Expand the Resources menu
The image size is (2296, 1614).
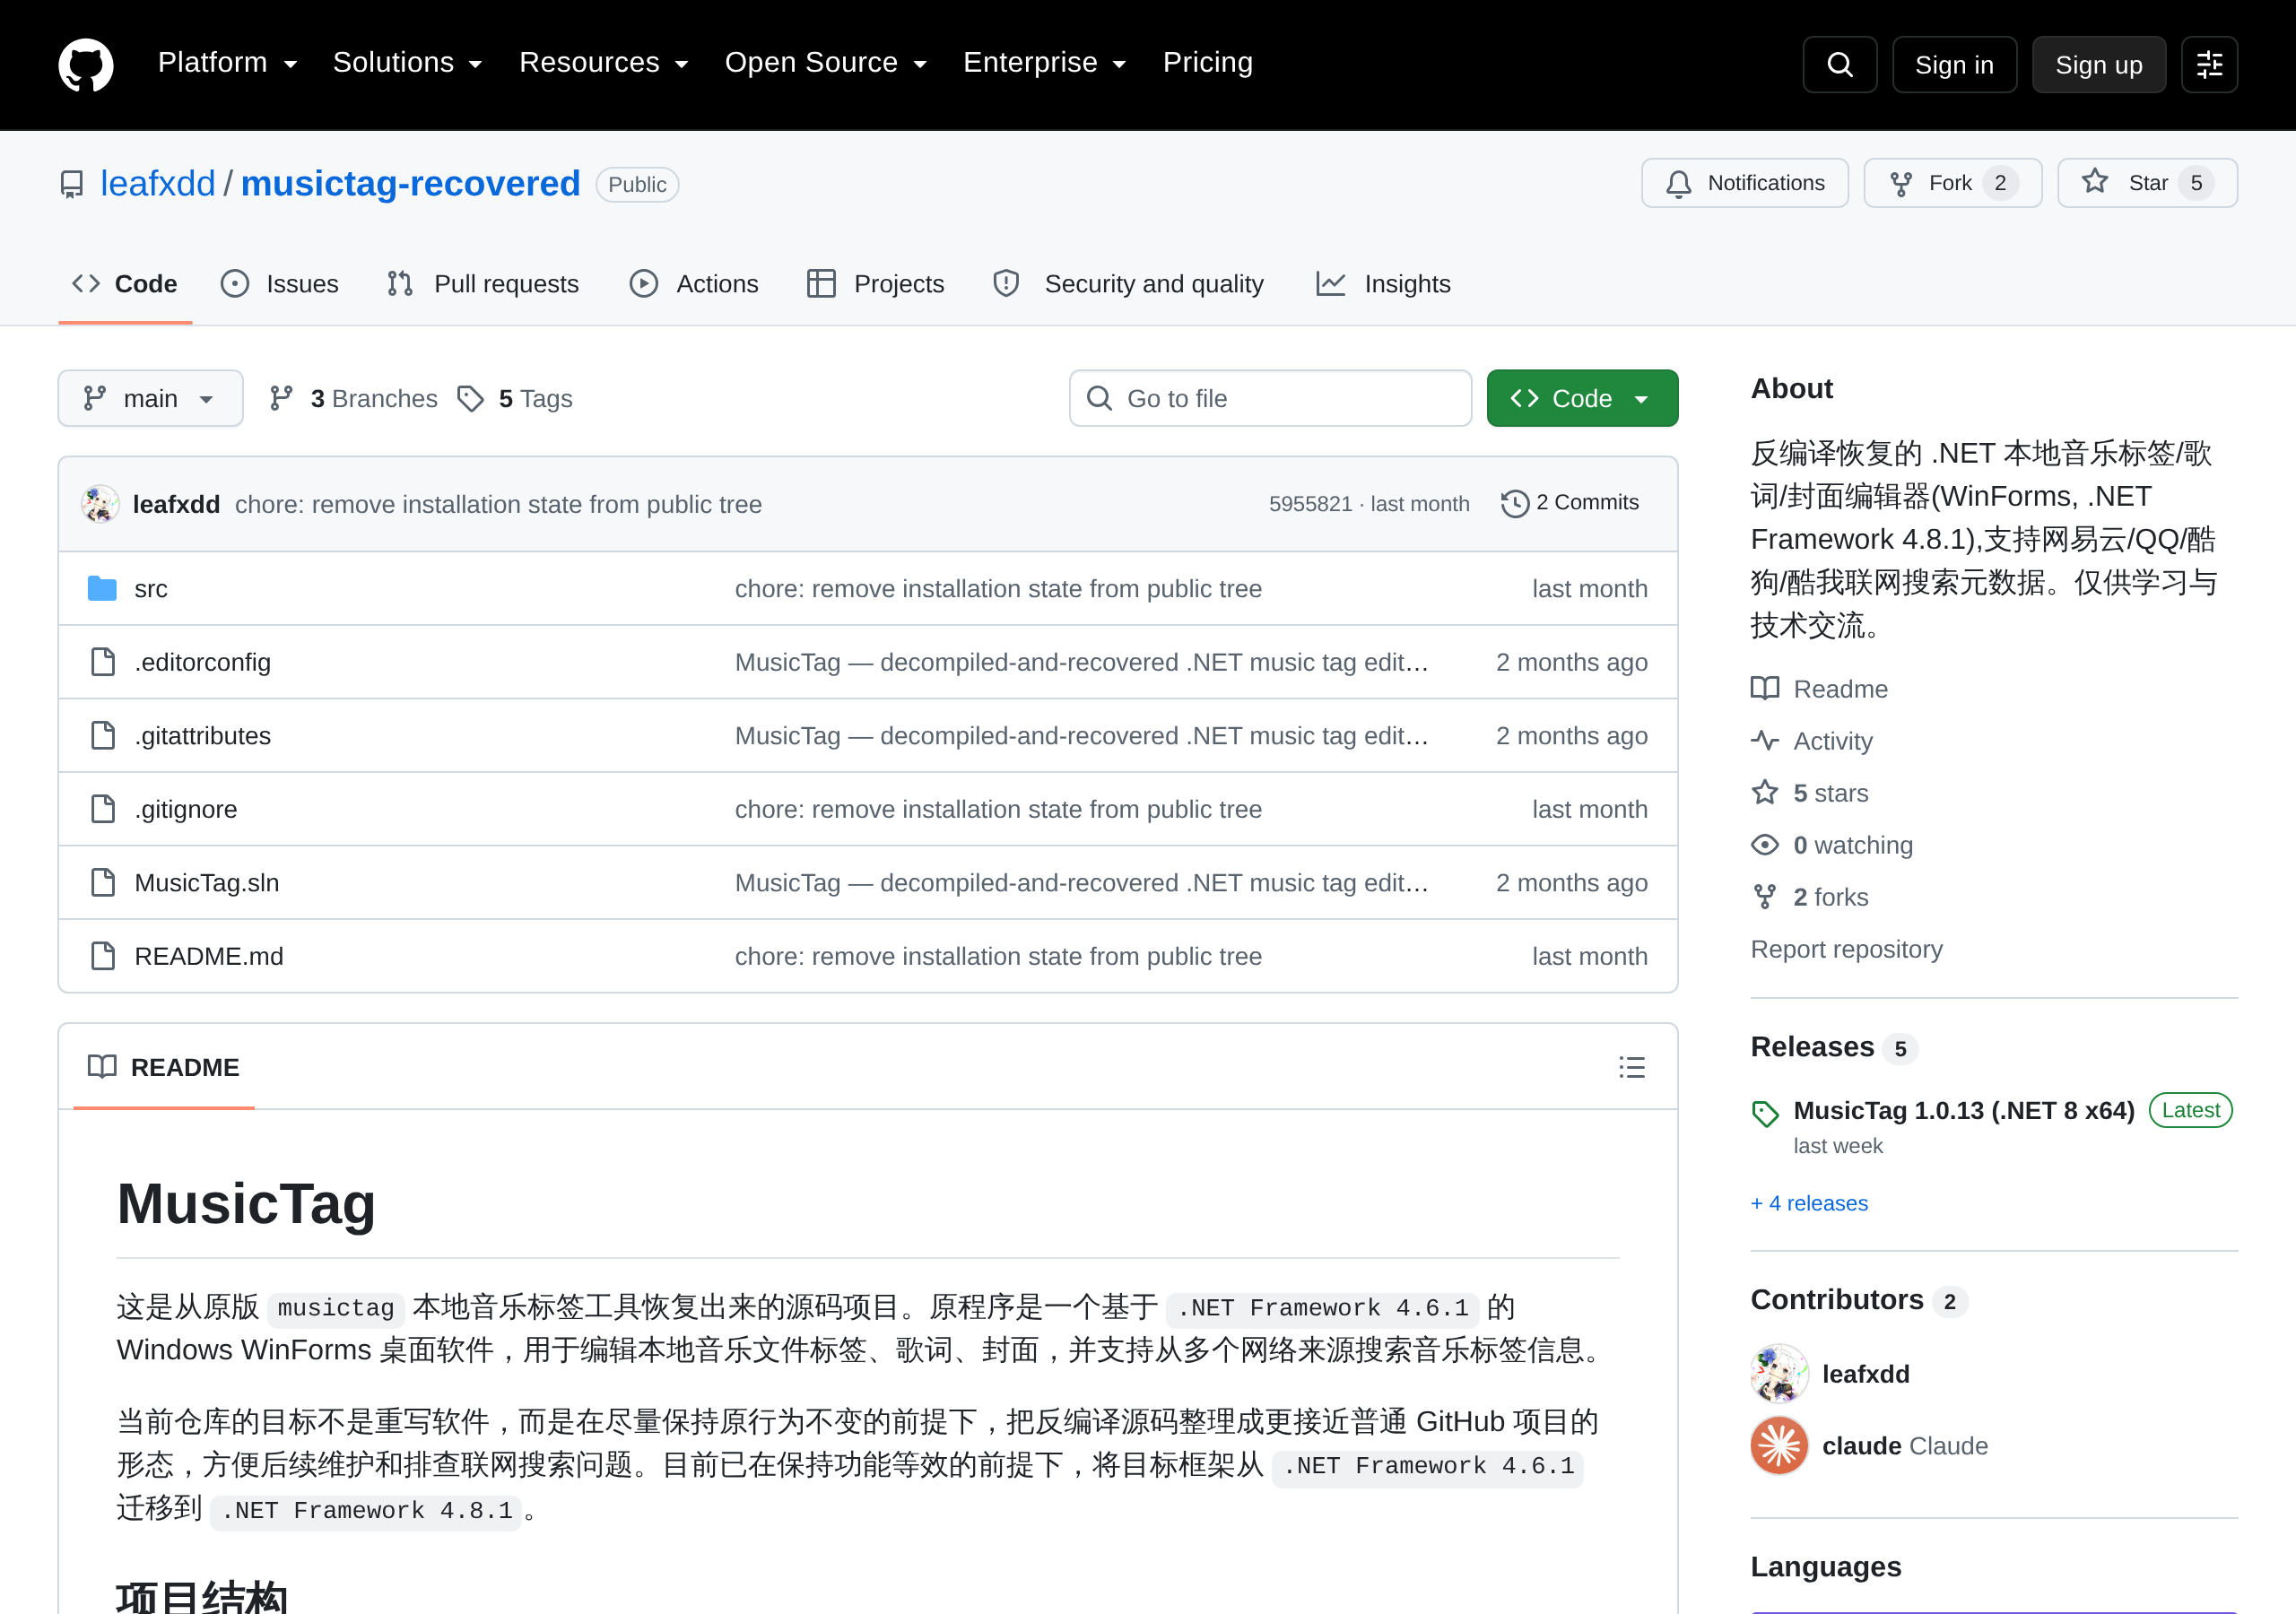[x=604, y=63]
